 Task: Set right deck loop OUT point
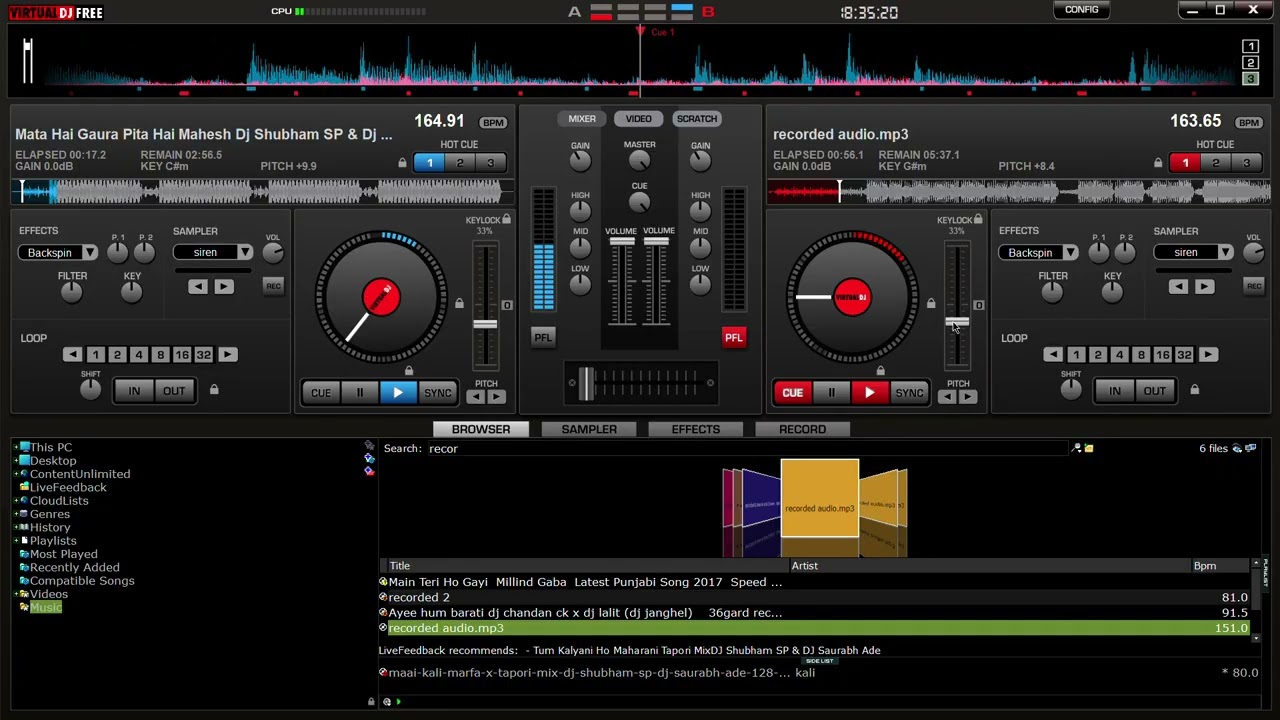pos(1155,391)
